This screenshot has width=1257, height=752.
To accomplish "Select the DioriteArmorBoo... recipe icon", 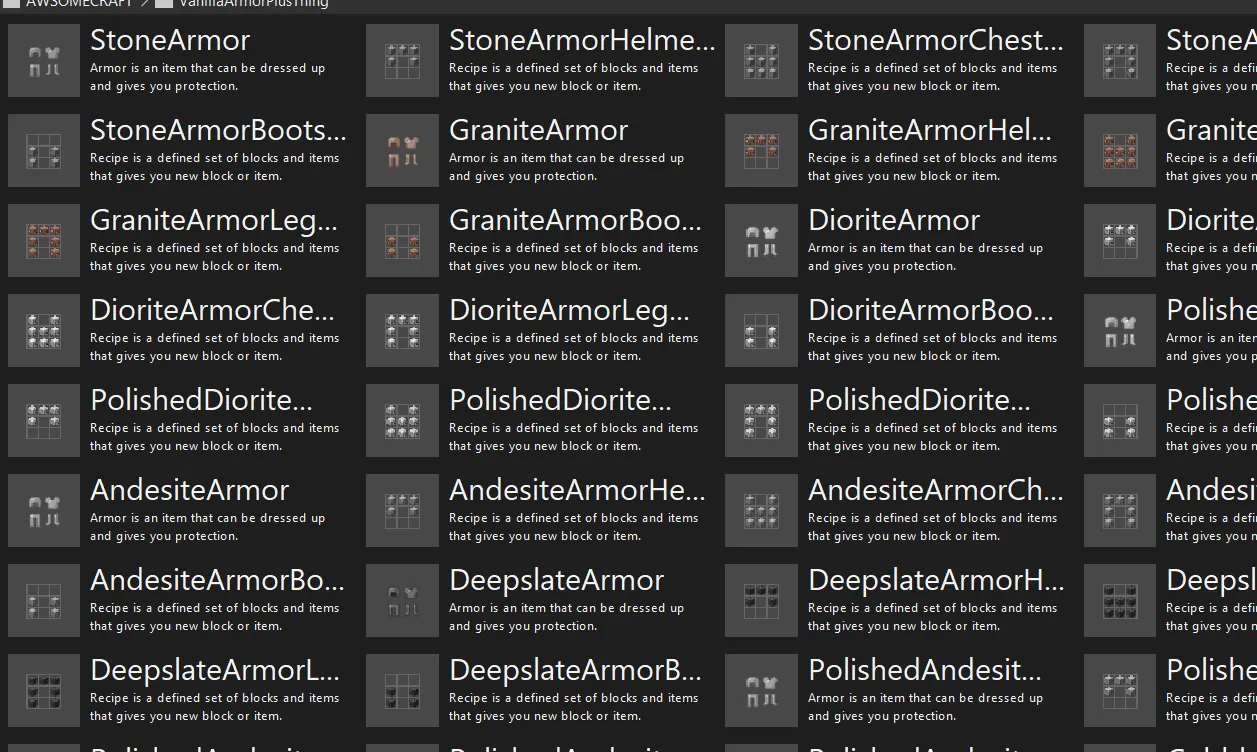I will click(762, 331).
